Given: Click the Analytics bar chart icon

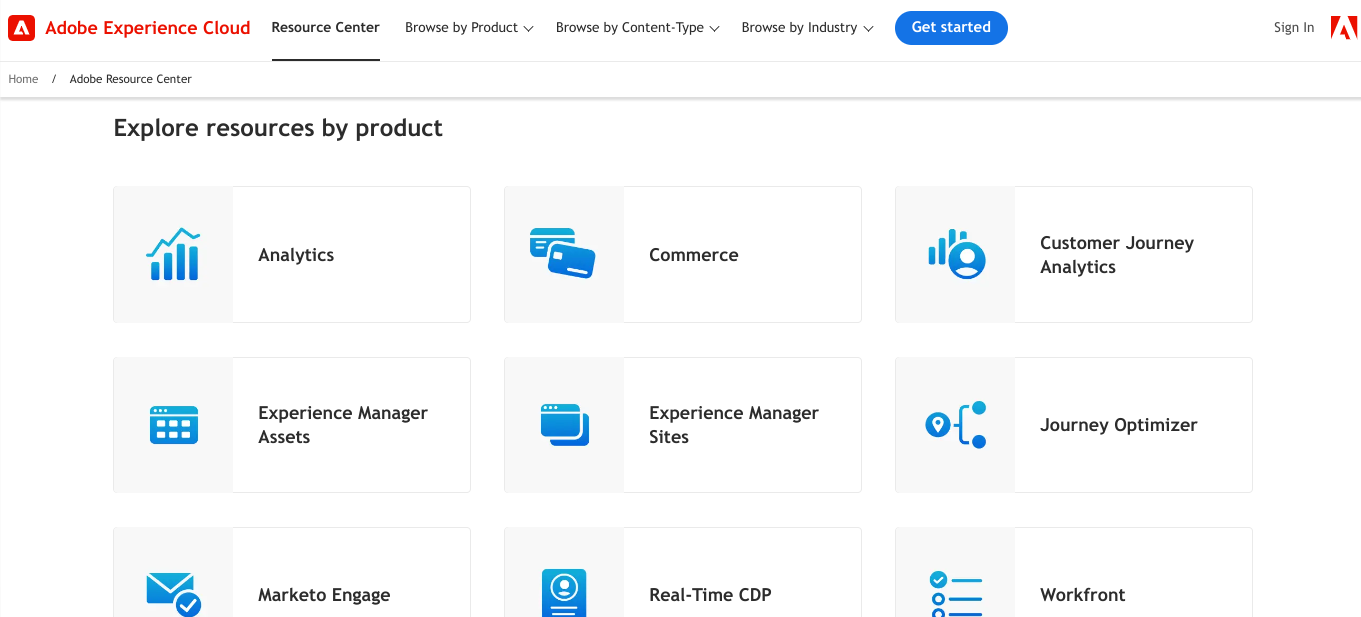Looking at the screenshot, I should [x=173, y=254].
